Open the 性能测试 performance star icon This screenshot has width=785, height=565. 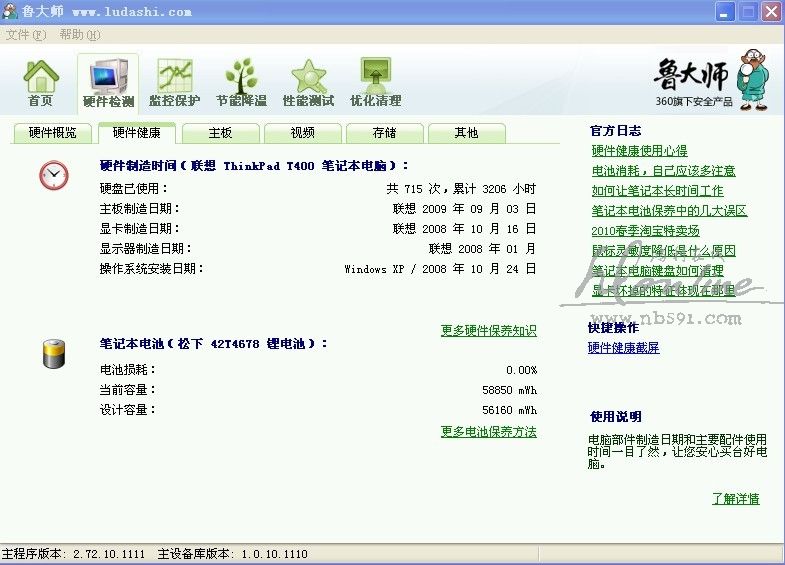click(x=308, y=83)
